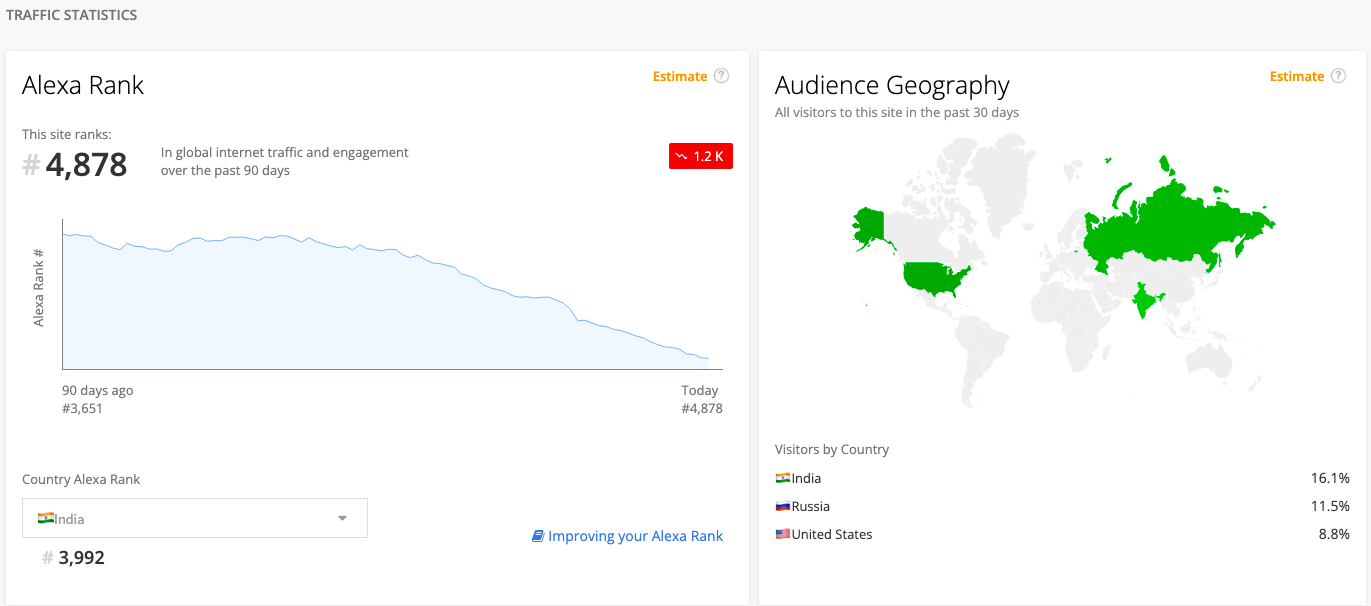This screenshot has width=1371, height=606.
Task: Click the Traffic Statistics section heading
Action: point(71,15)
